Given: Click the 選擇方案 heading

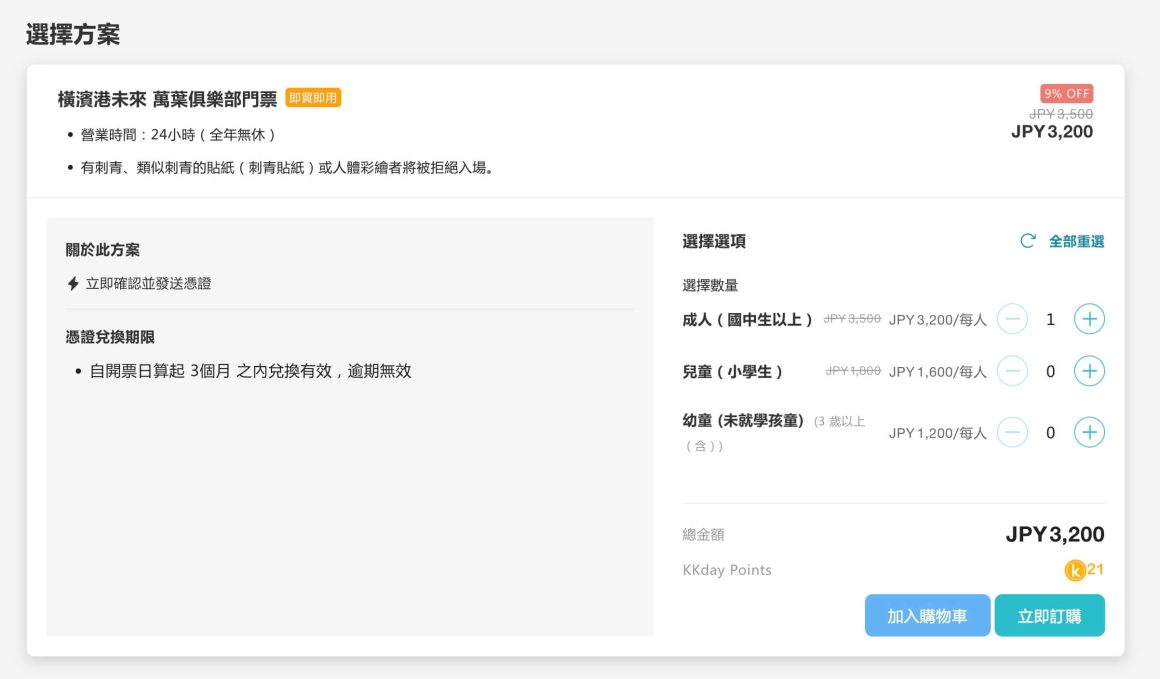Looking at the screenshot, I should pos(72,34).
